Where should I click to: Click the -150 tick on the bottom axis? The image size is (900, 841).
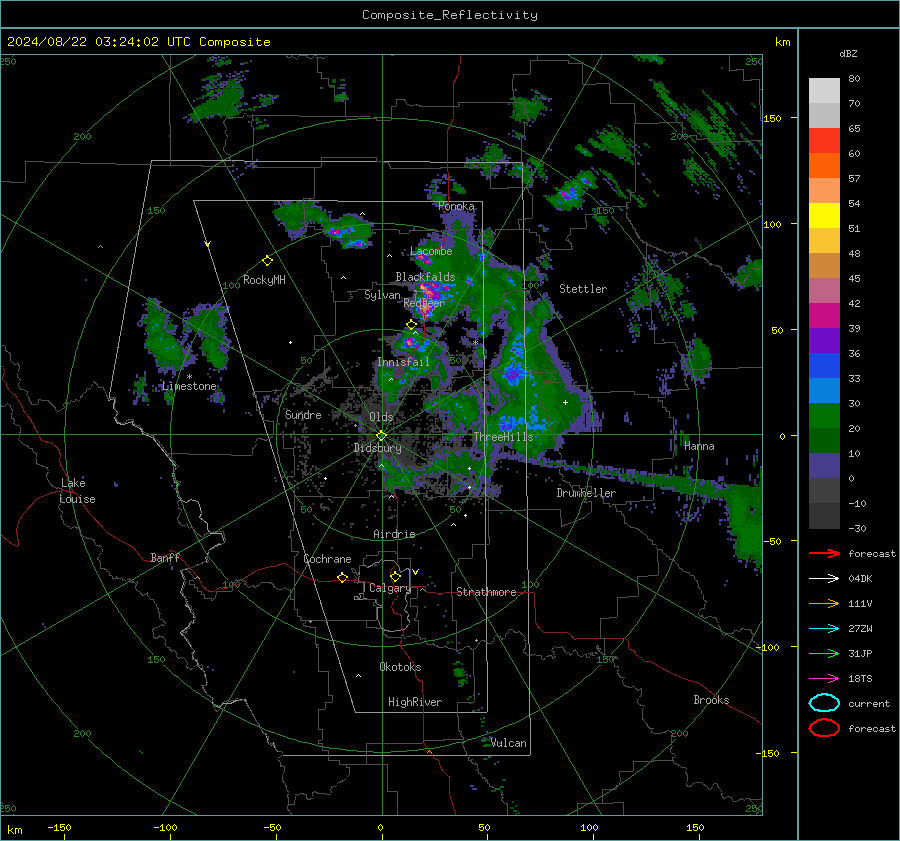tap(59, 828)
